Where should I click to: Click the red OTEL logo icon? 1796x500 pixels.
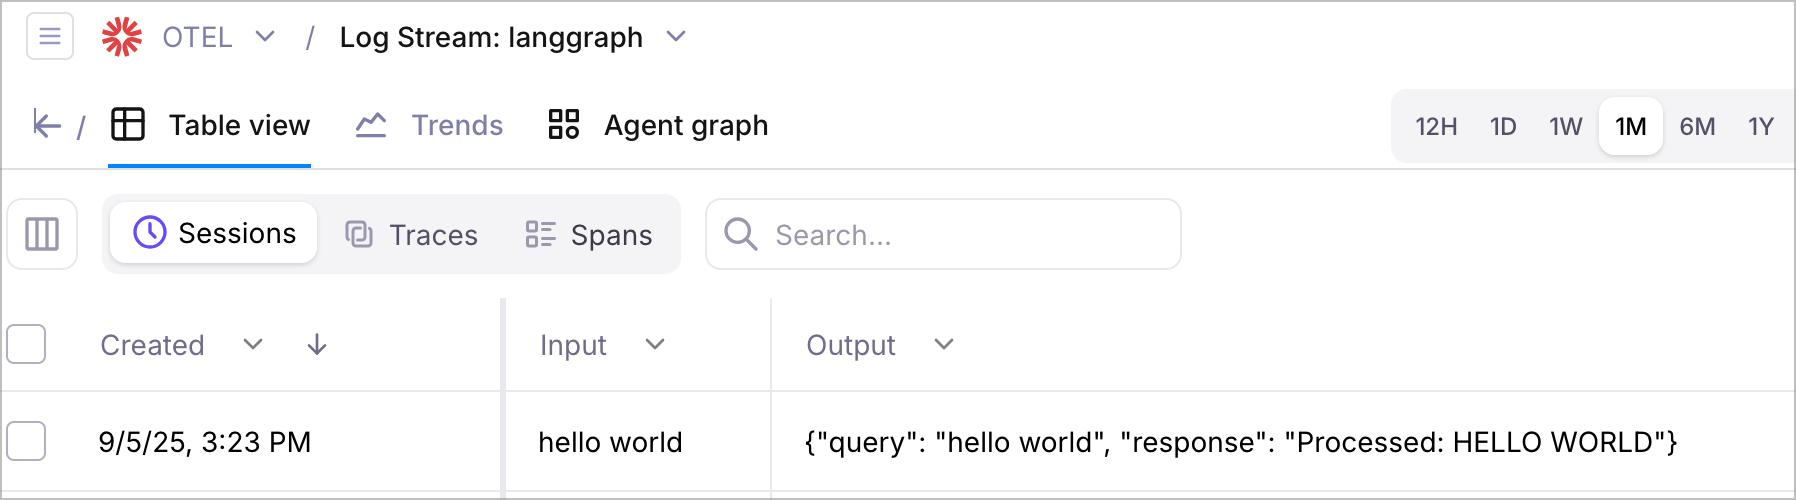pyautogui.click(x=122, y=37)
